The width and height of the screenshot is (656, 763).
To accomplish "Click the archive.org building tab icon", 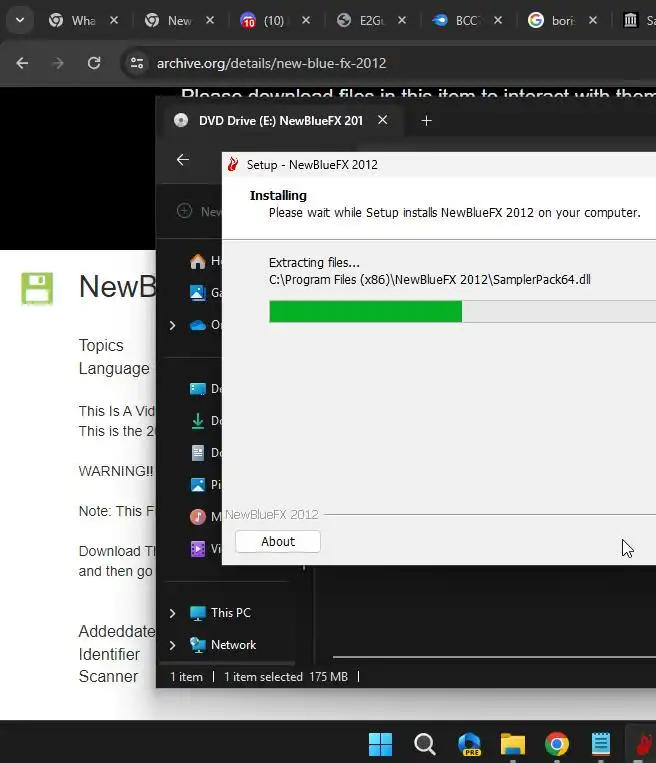I will 631,20.
